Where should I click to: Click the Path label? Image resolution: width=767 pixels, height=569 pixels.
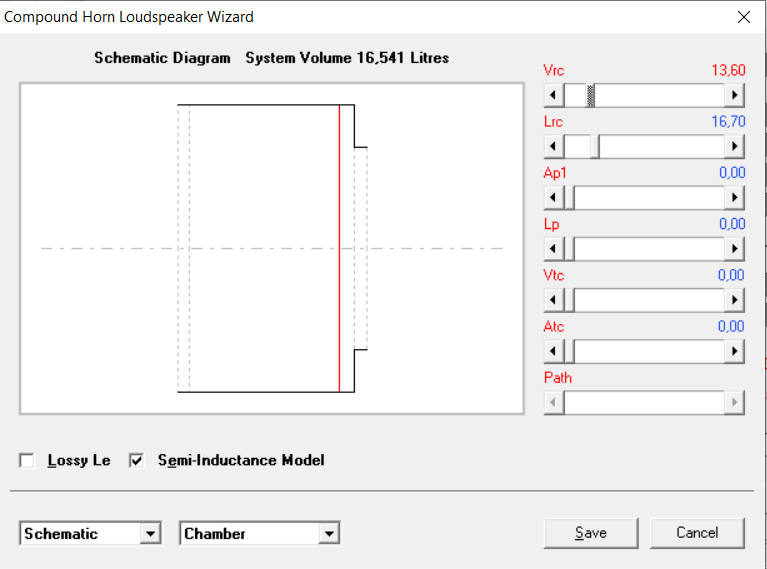click(x=558, y=378)
